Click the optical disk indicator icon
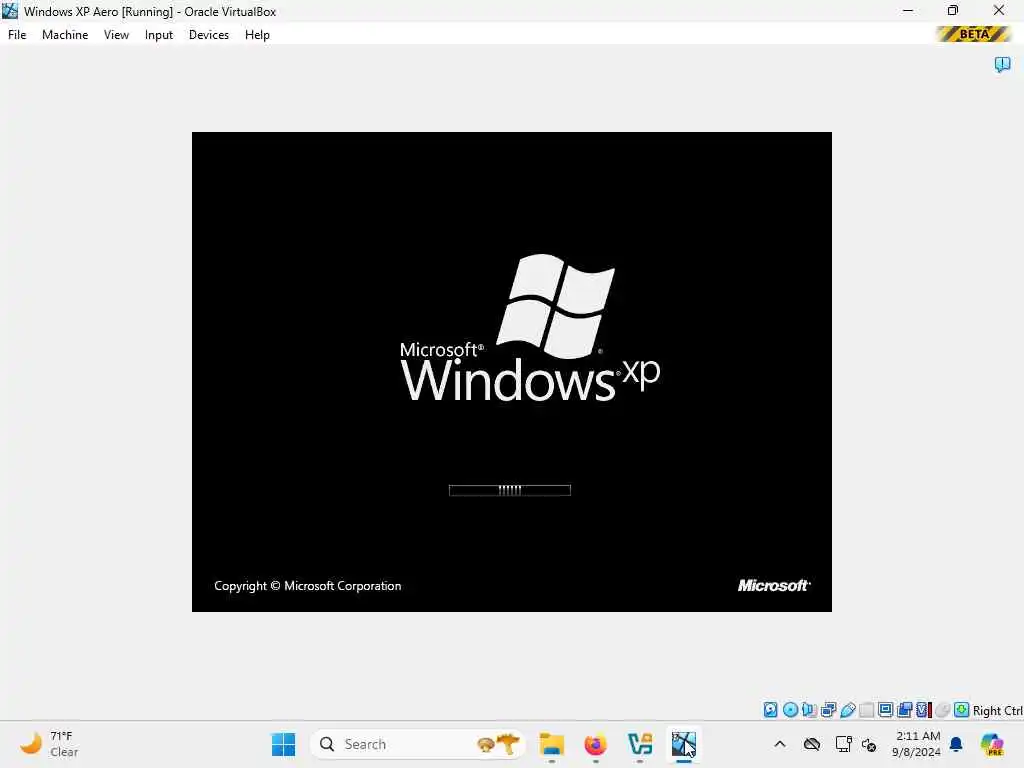 [x=790, y=710]
